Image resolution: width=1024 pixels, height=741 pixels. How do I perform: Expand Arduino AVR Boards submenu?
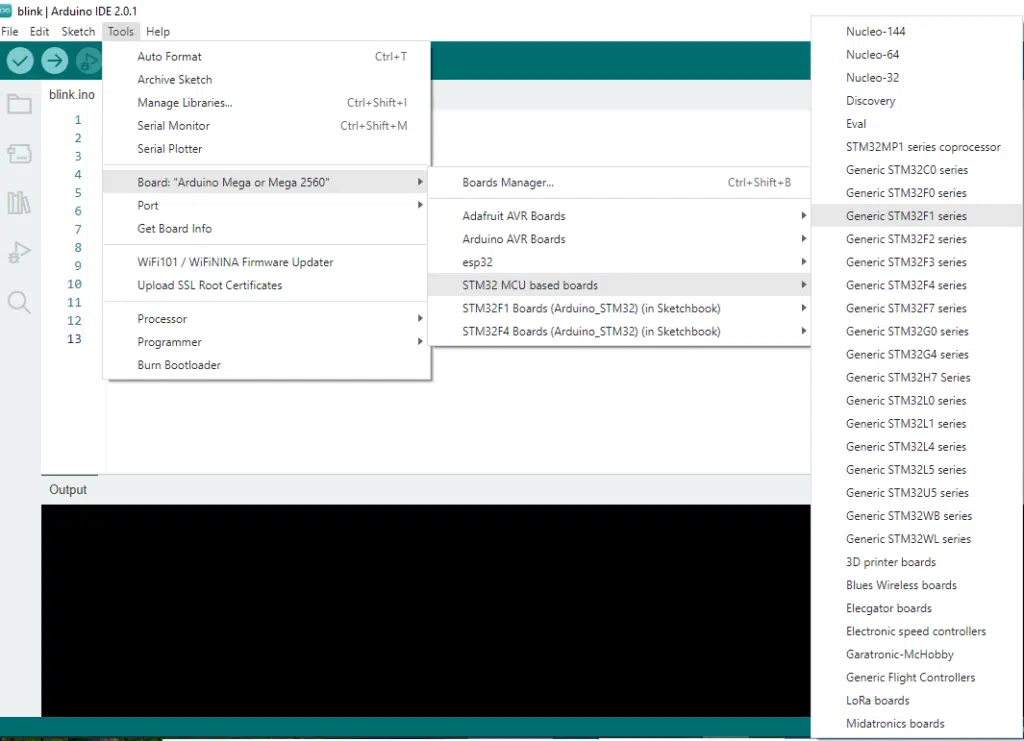pos(619,239)
